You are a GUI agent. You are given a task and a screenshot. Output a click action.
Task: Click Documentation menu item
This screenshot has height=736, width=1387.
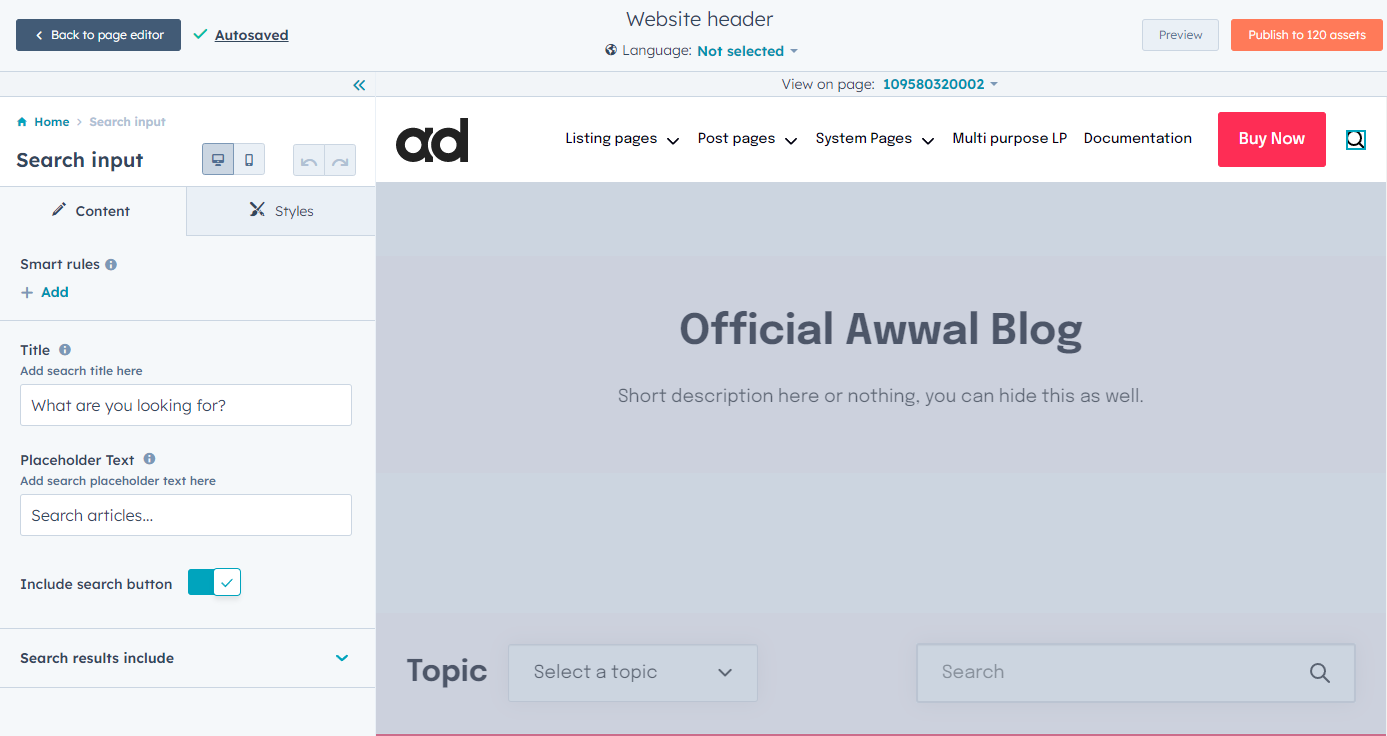tap(1137, 139)
